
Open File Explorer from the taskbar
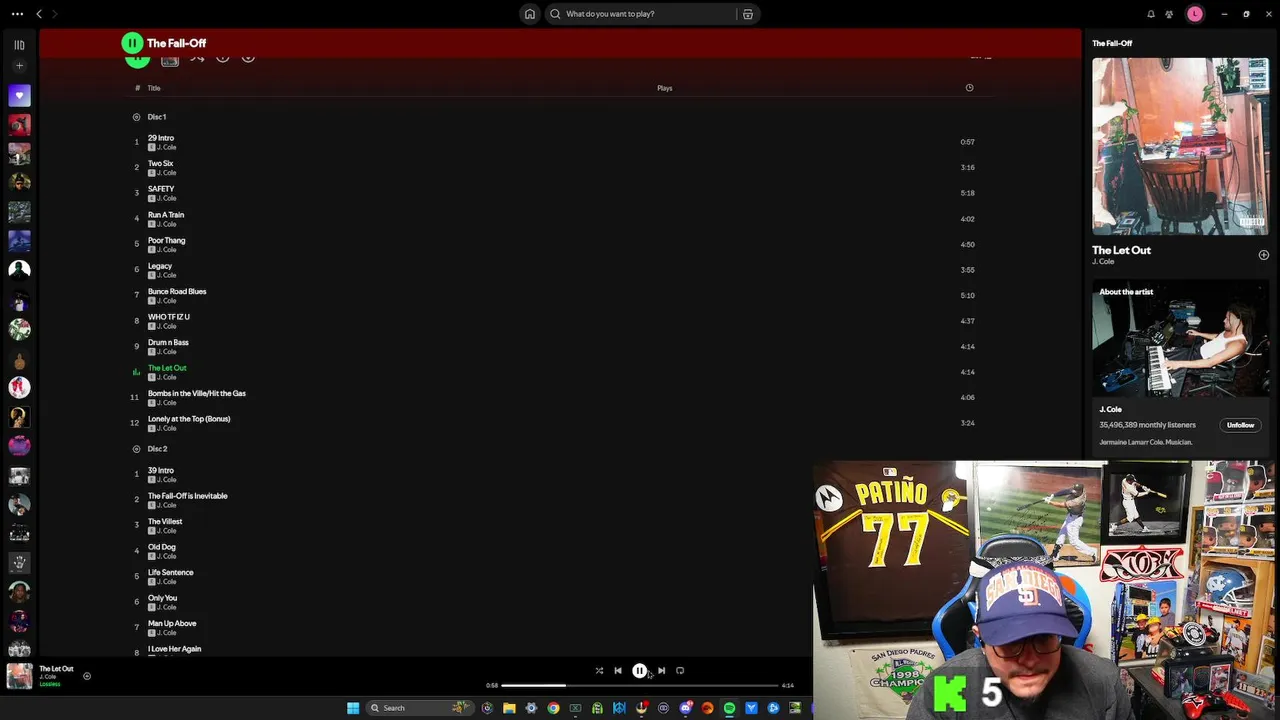tap(509, 708)
